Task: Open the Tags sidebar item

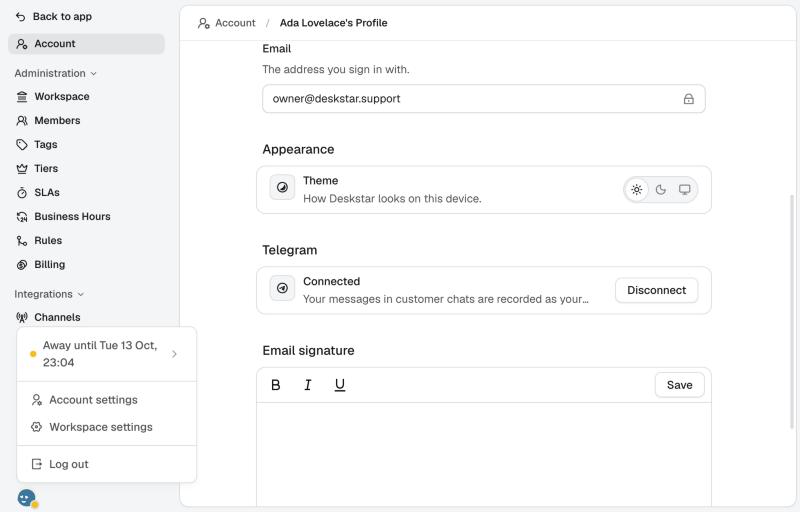Action: [86, 144]
